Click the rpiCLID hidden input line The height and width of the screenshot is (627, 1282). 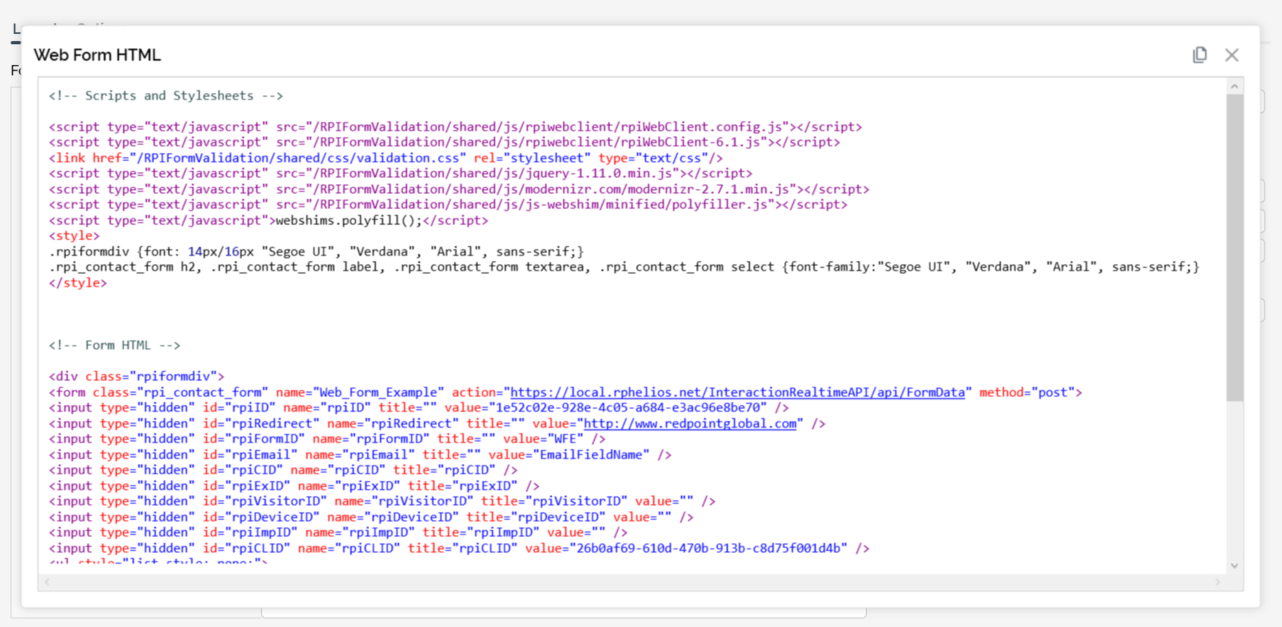coord(459,549)
